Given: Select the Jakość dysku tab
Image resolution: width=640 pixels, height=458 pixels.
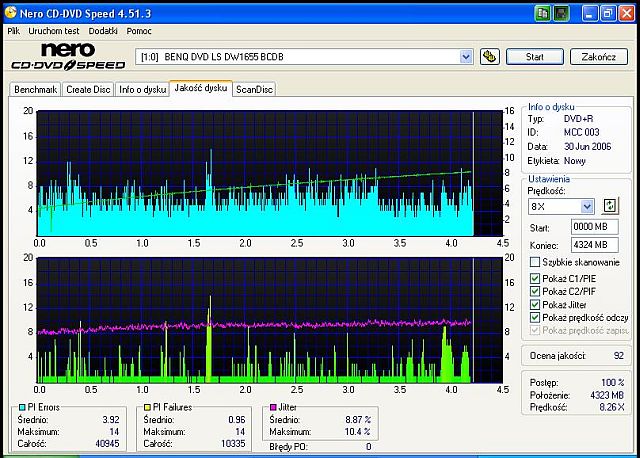Looking at the screenshot, I should tap(200, 88).
